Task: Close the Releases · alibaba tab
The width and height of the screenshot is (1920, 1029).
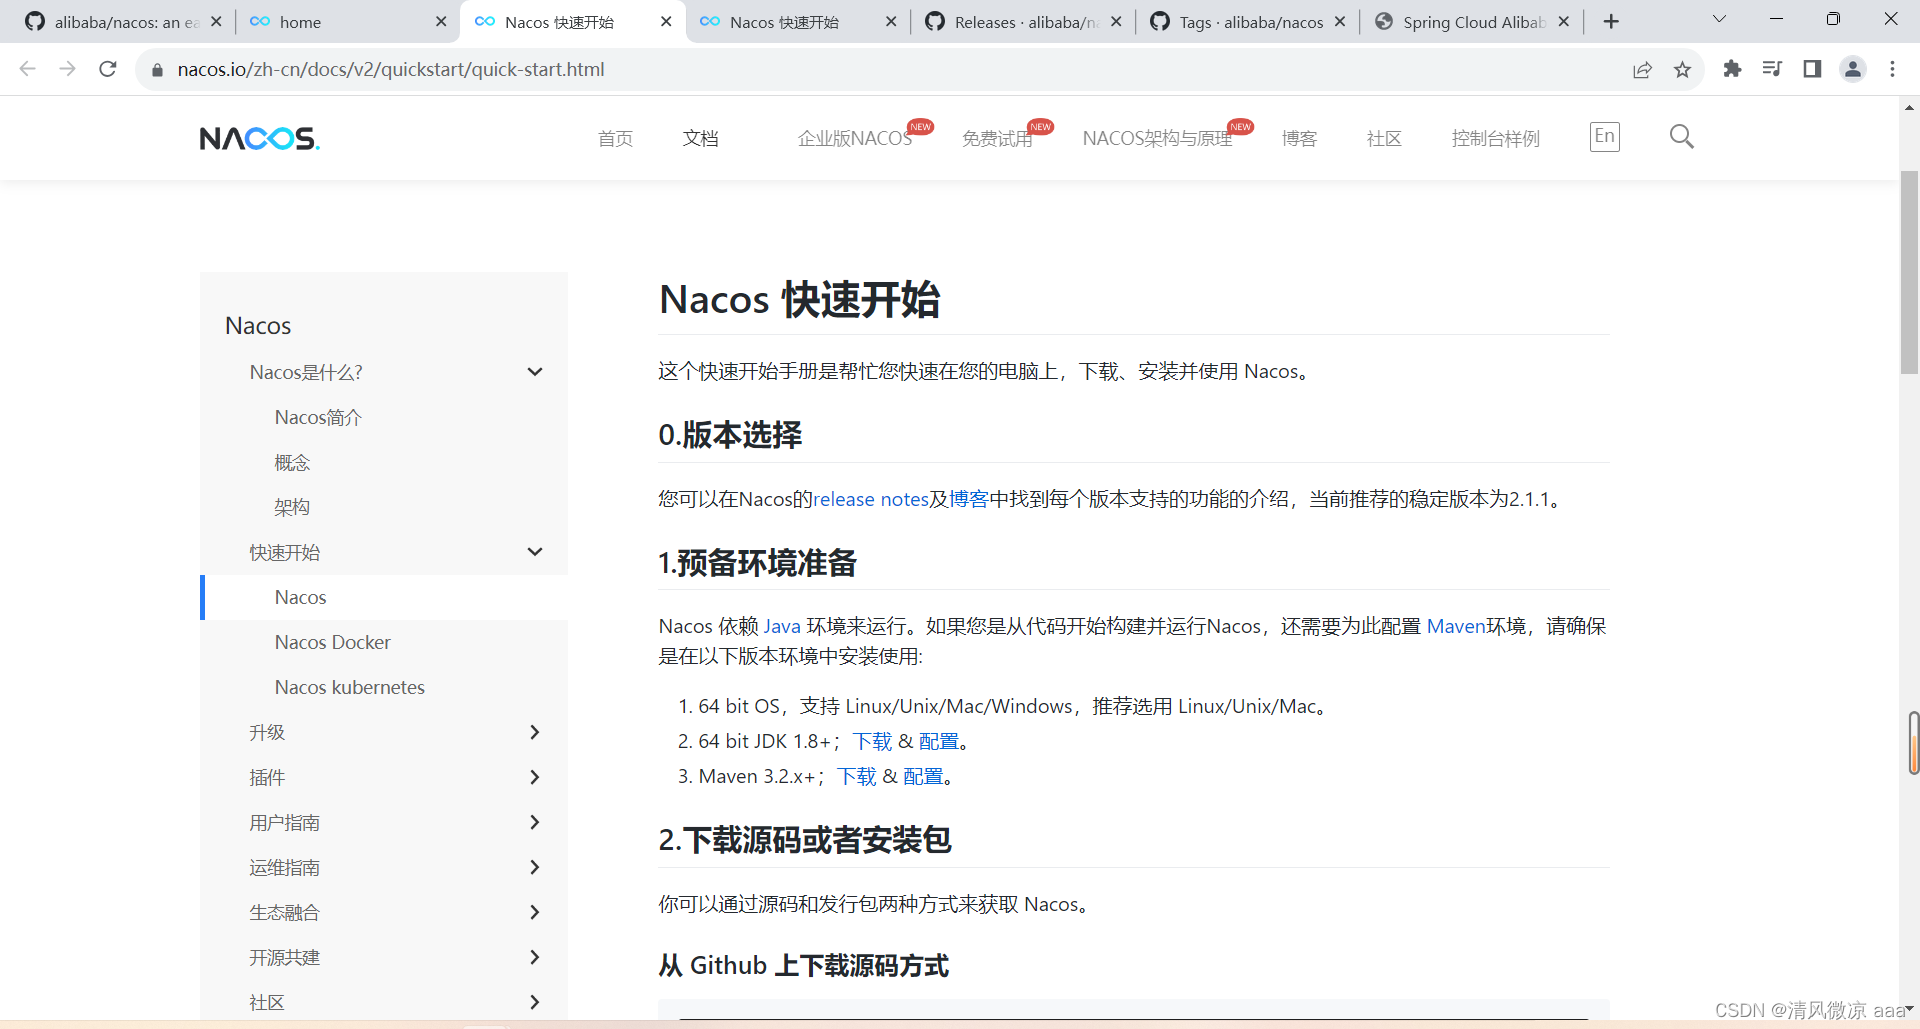Action: point(1116,22)
